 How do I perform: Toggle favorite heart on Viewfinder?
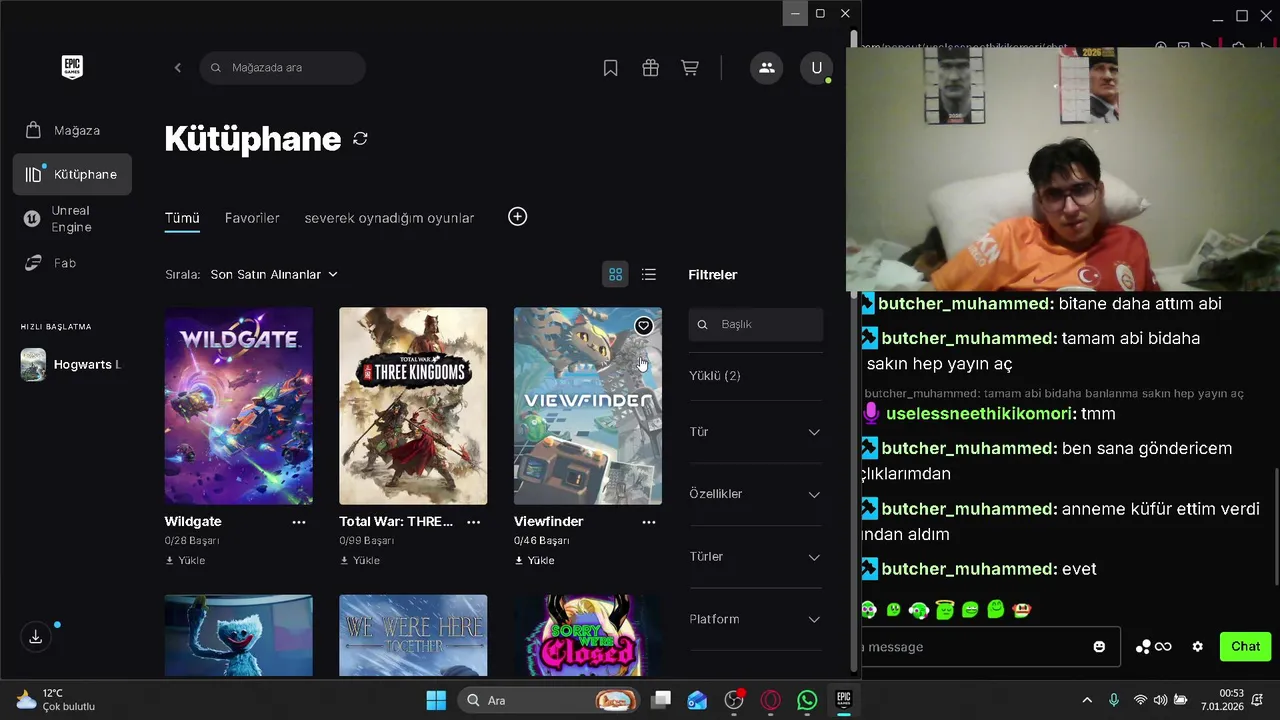(643, 326)
